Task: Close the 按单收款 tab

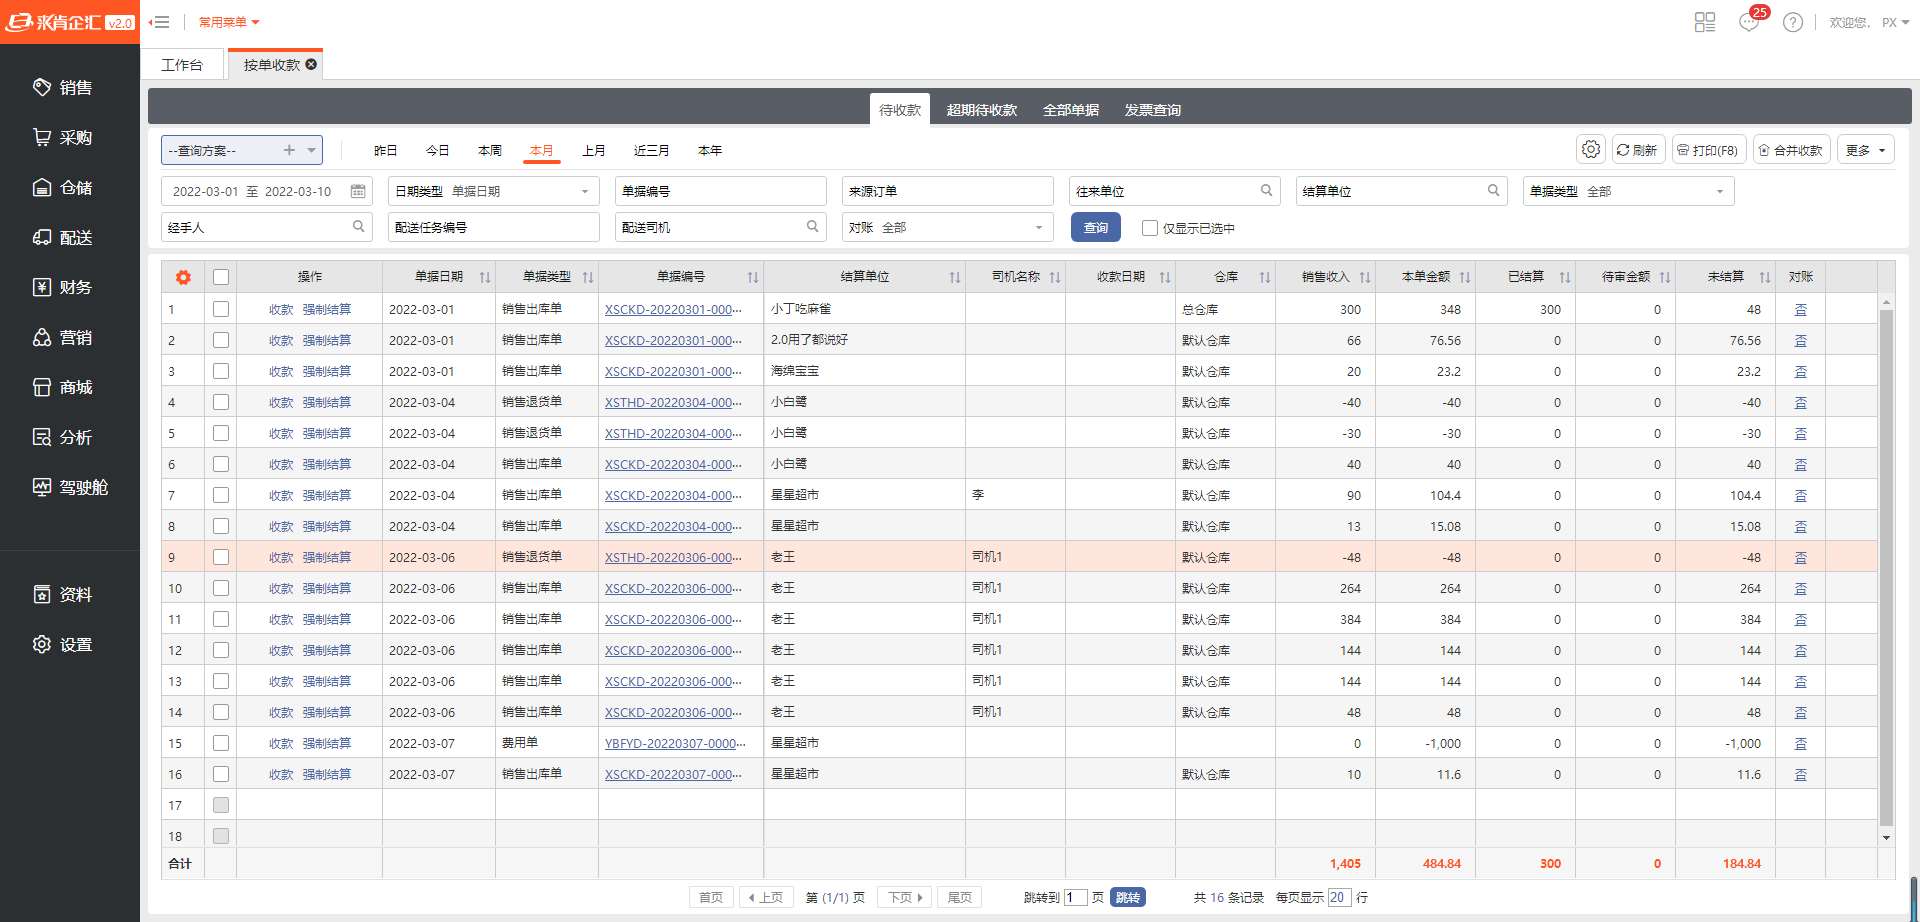Action: tap(312, 64)
